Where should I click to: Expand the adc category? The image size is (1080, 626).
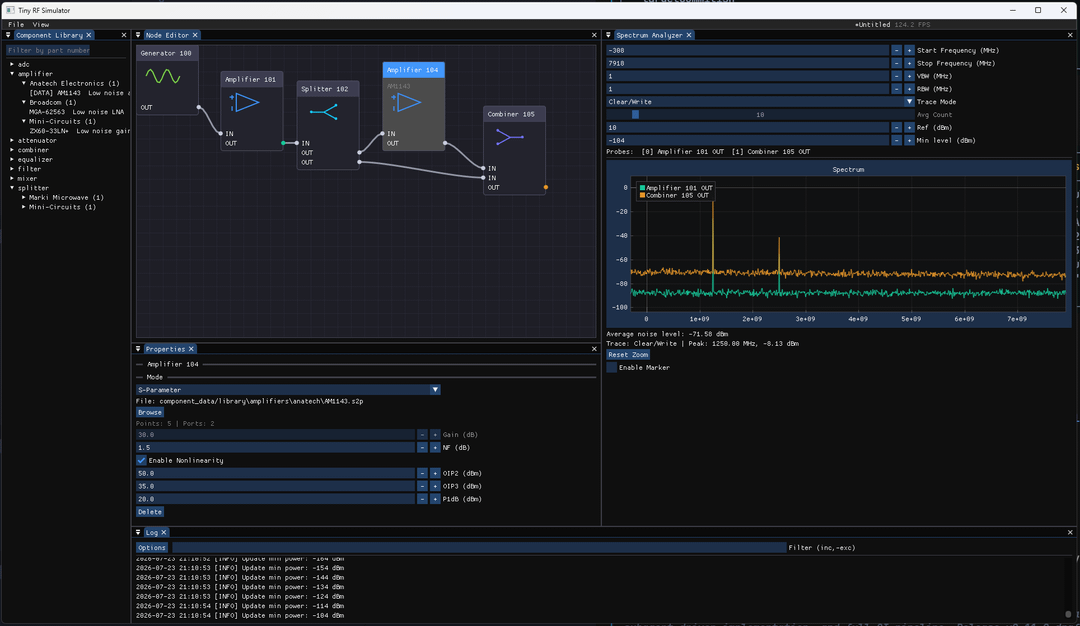tap(12, 64)
